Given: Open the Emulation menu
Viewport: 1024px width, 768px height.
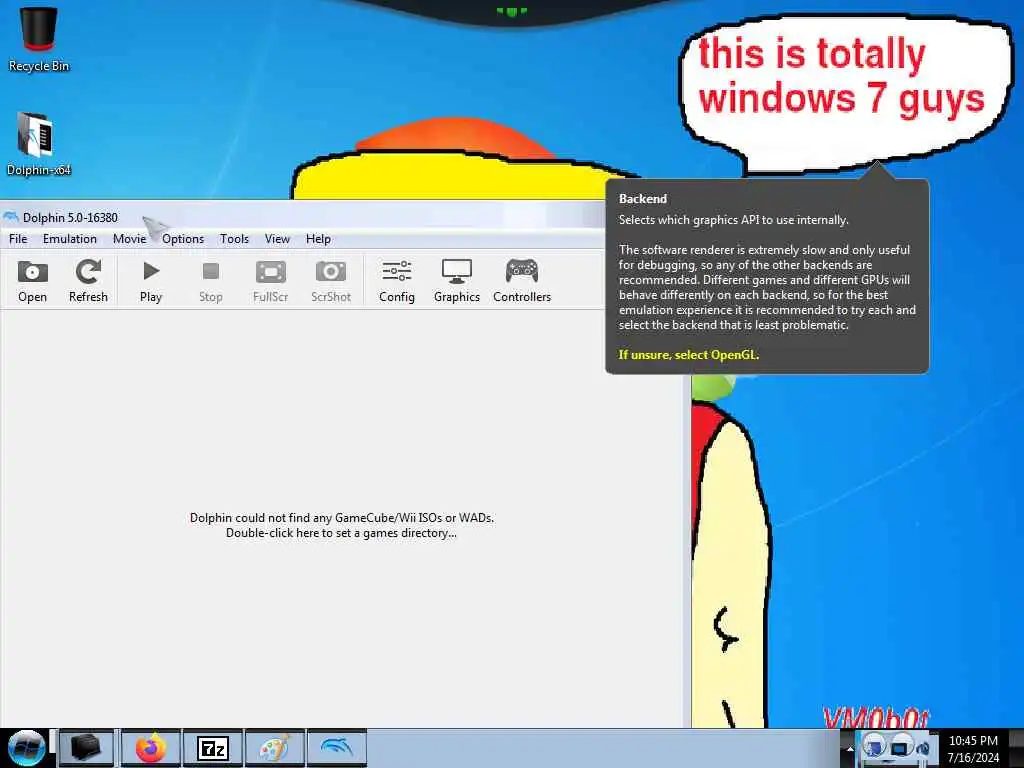Looking at the screenshot, I should (70, 239).
